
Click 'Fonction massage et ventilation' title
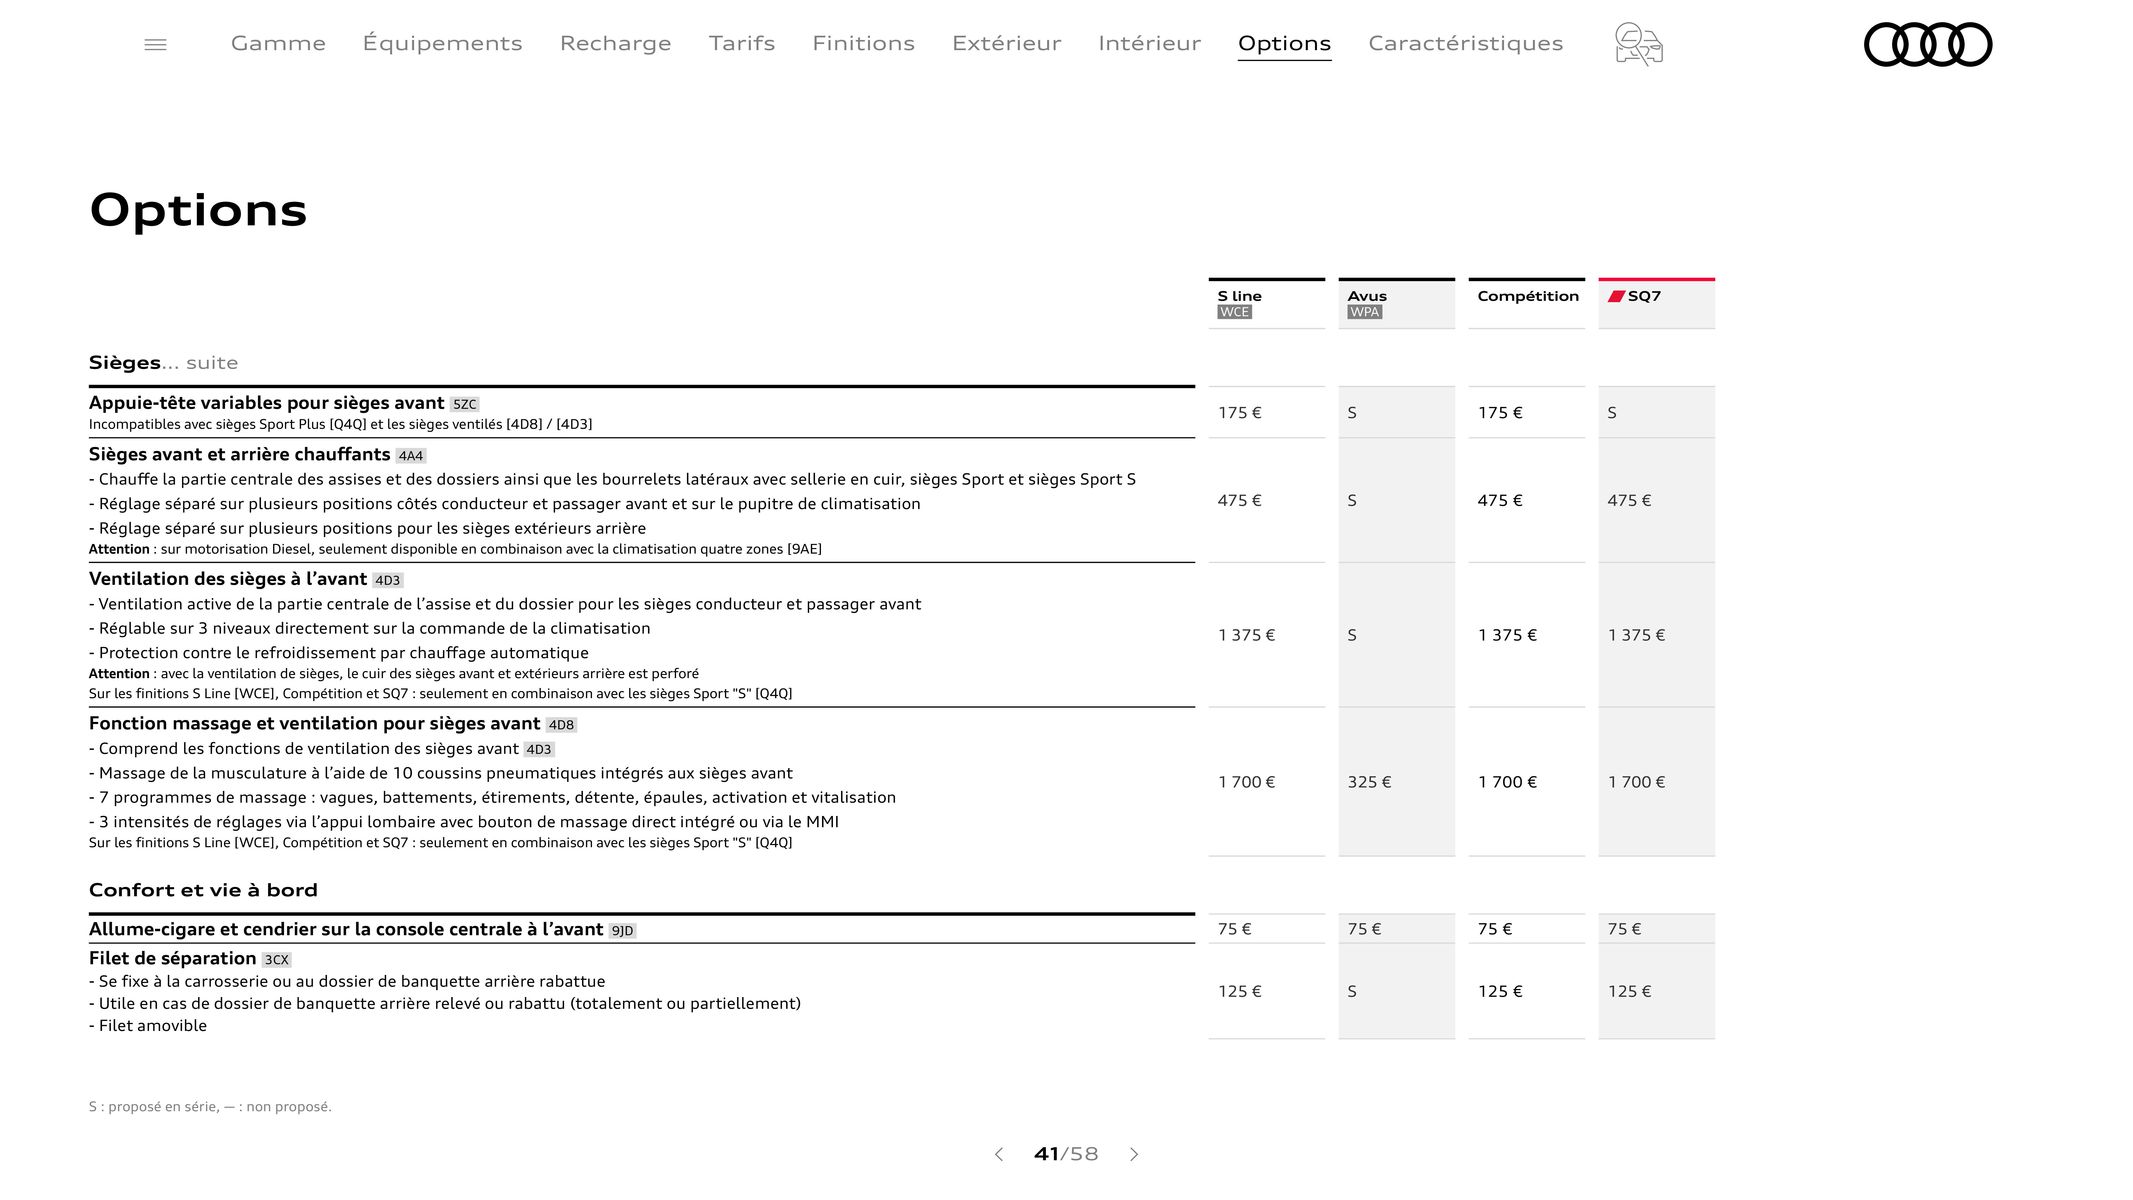tap(314, 723)
